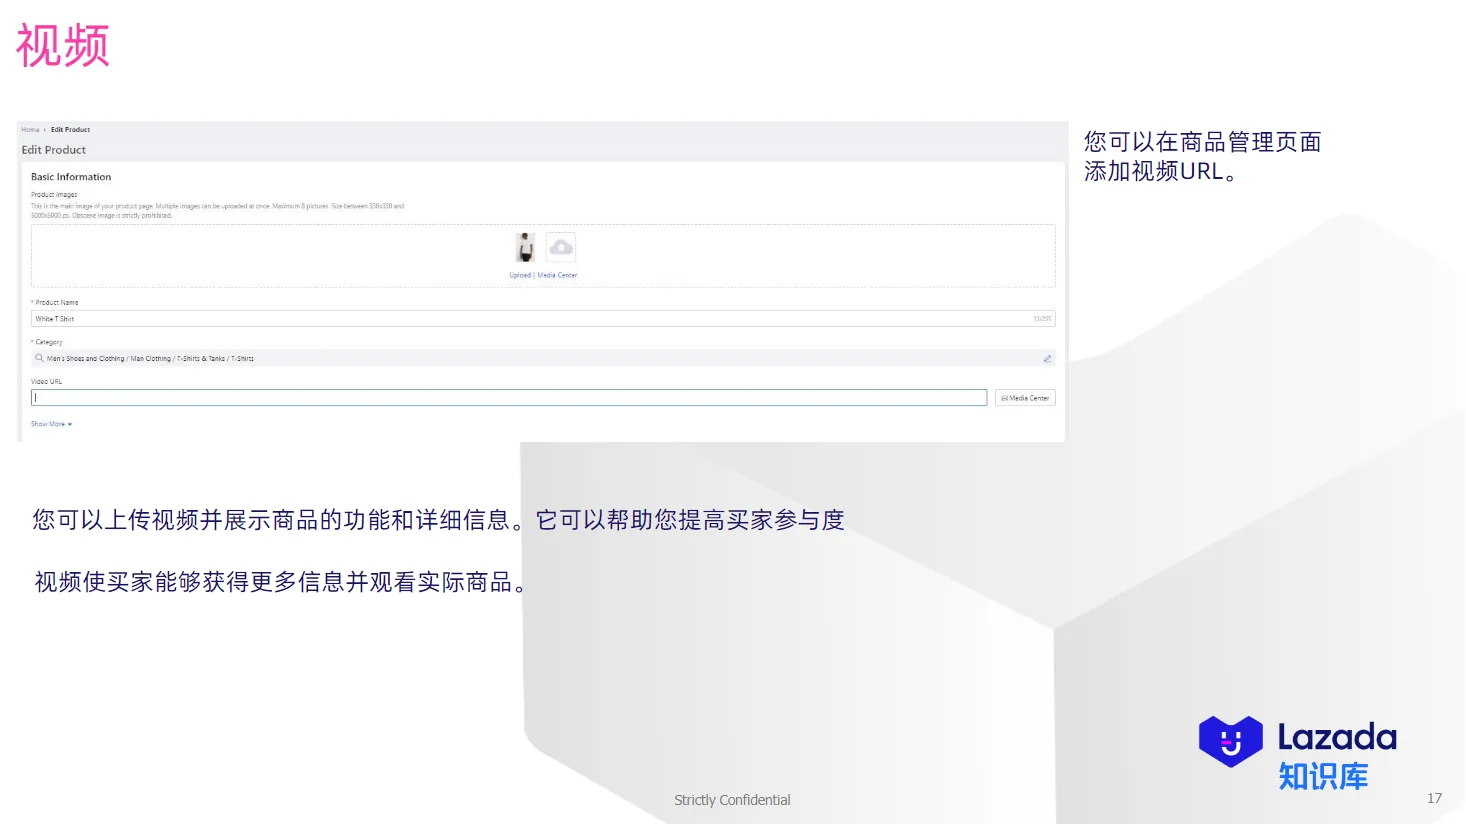Click the pink 视频 slide title
Viewport: 1466px width, 824px height.
[62, 46]
